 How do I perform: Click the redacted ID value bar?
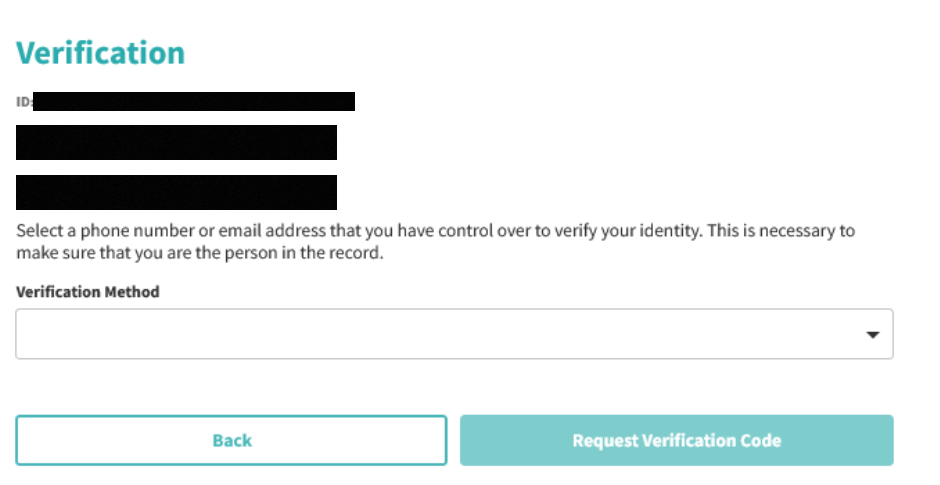(194, 101)
